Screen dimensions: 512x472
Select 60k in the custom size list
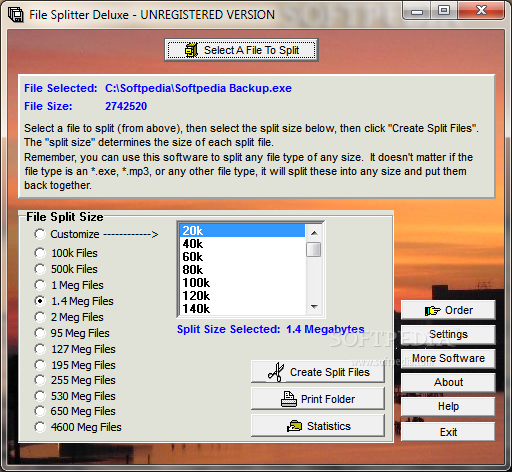point(242,257)
